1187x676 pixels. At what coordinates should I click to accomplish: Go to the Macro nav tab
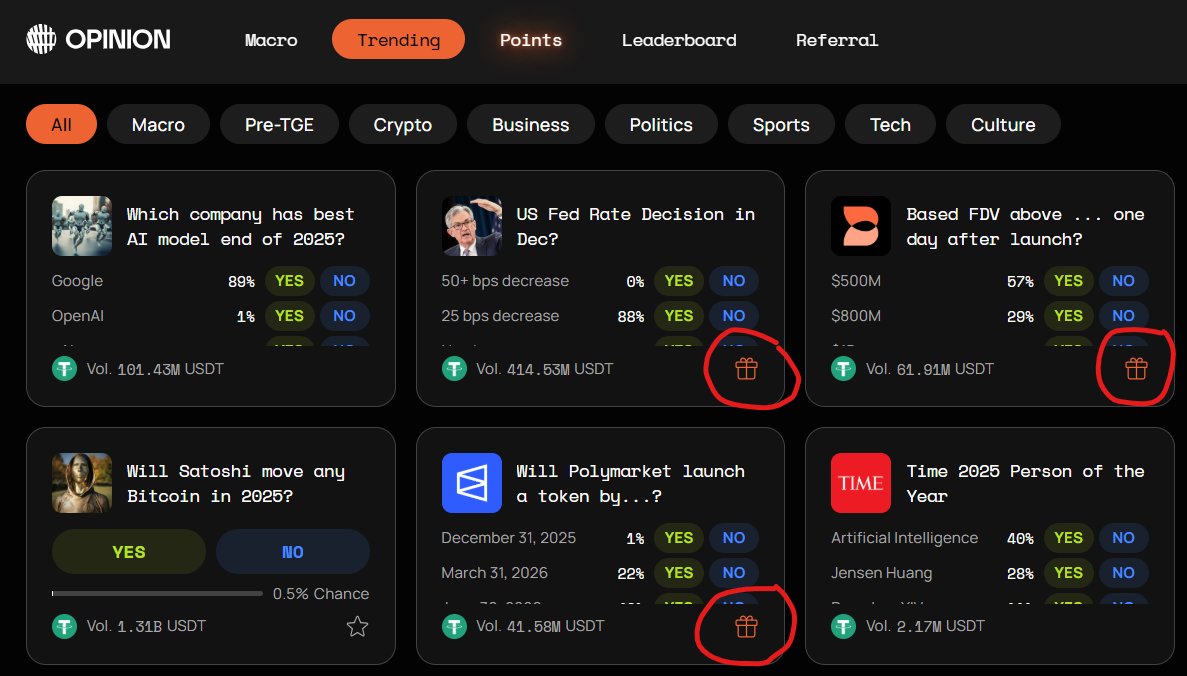point(271,40)
